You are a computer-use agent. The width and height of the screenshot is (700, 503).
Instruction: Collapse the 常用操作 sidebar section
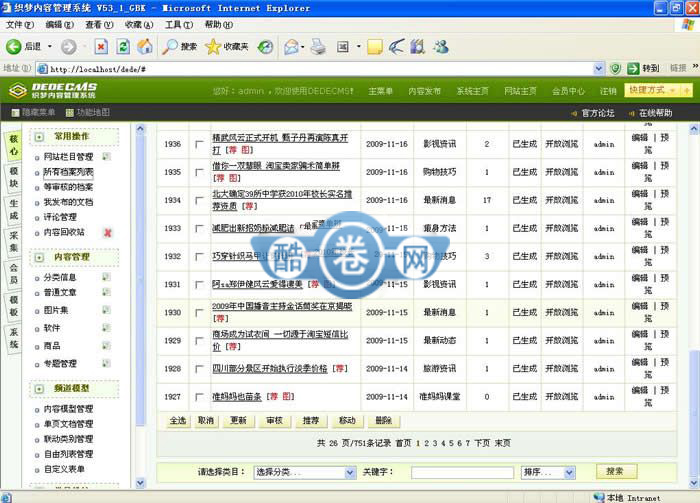point(39,137)
